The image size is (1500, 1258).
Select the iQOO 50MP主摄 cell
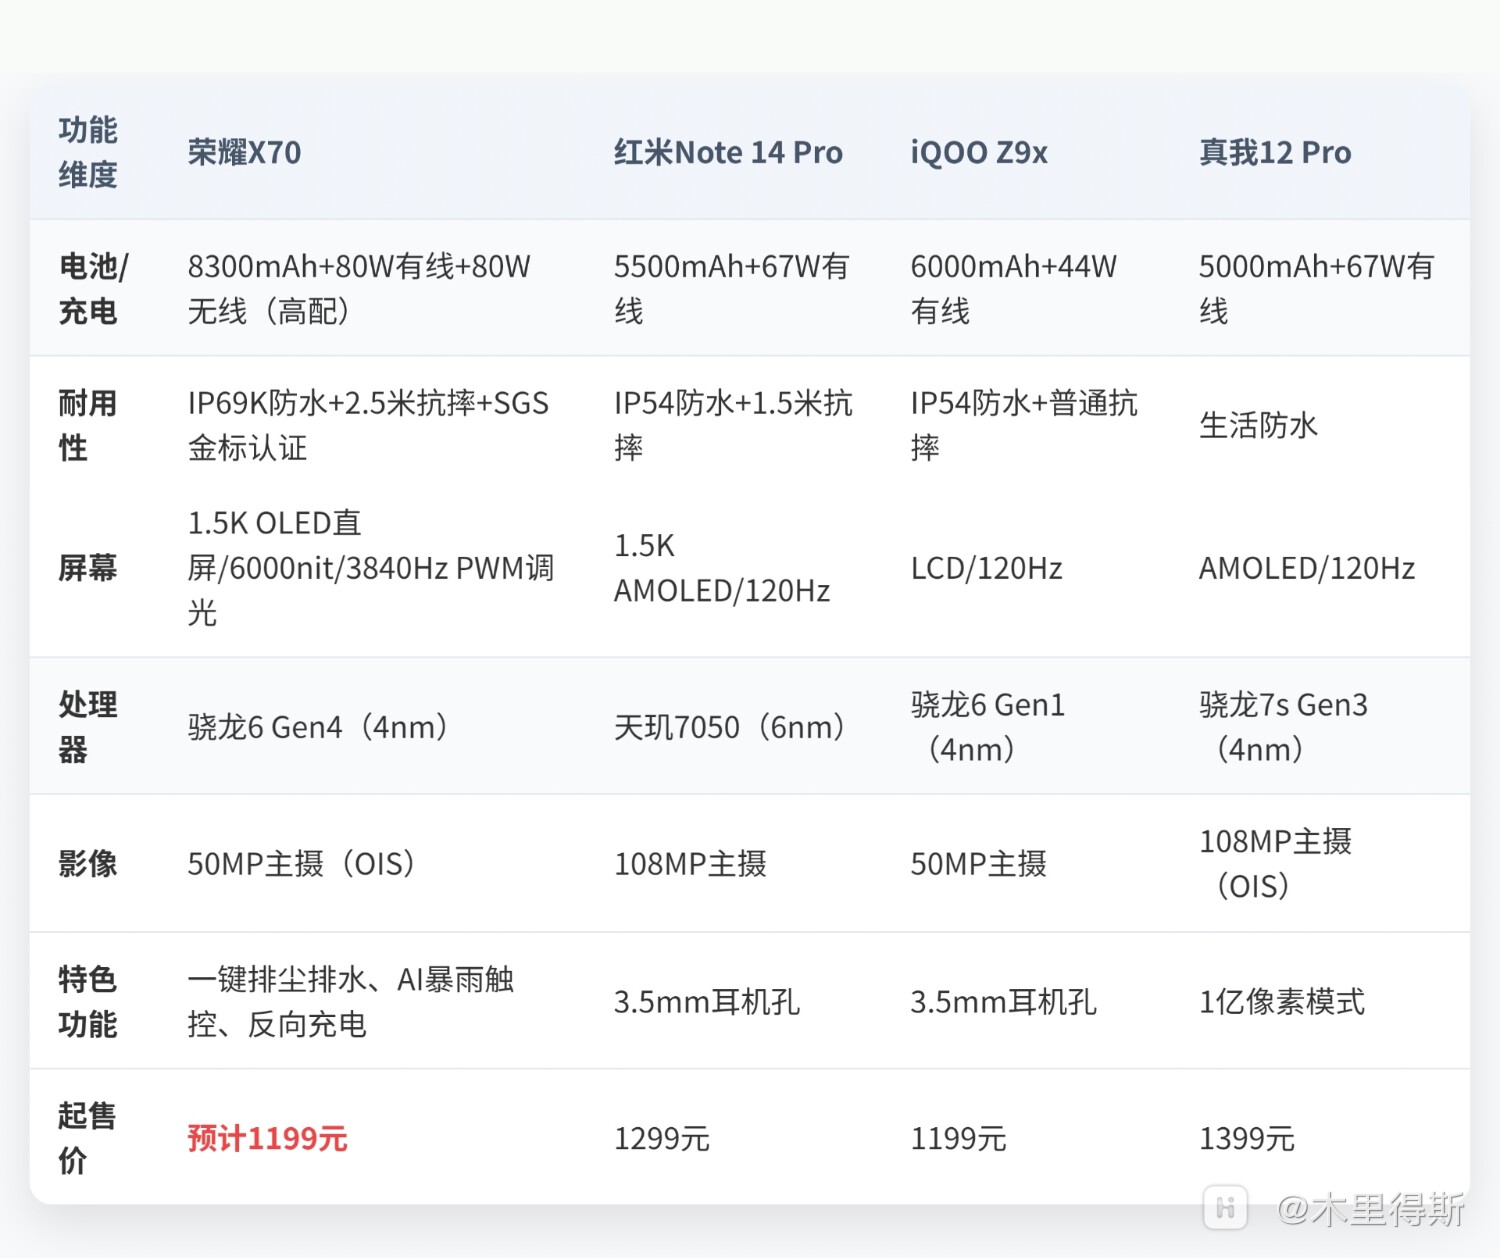978,864
